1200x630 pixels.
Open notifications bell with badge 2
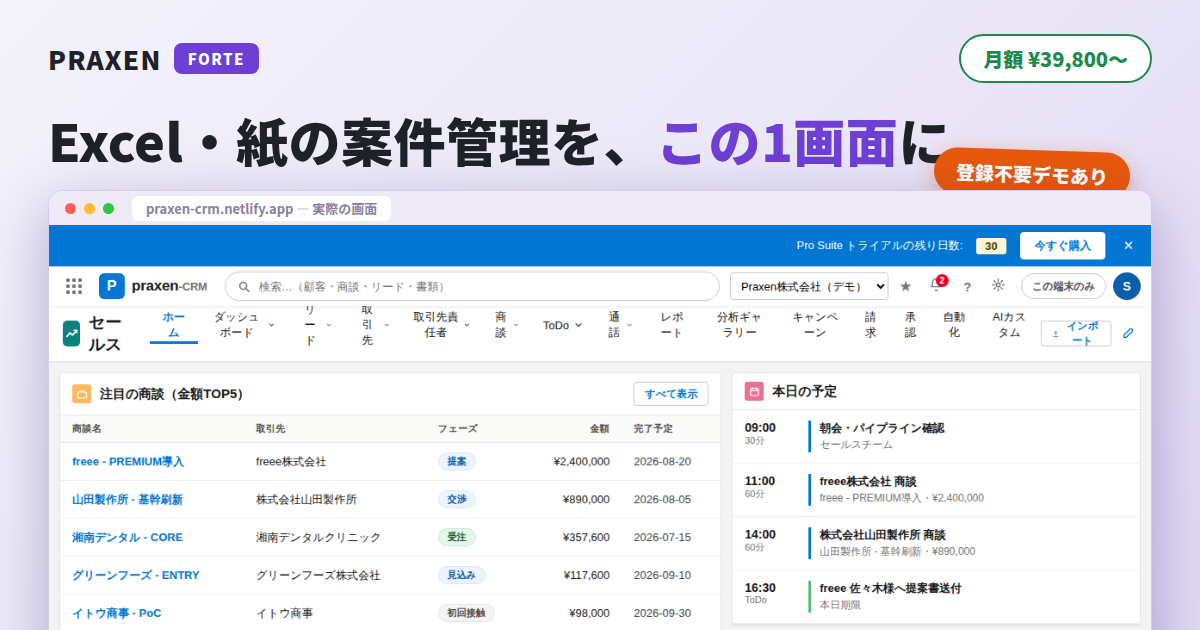936,285
